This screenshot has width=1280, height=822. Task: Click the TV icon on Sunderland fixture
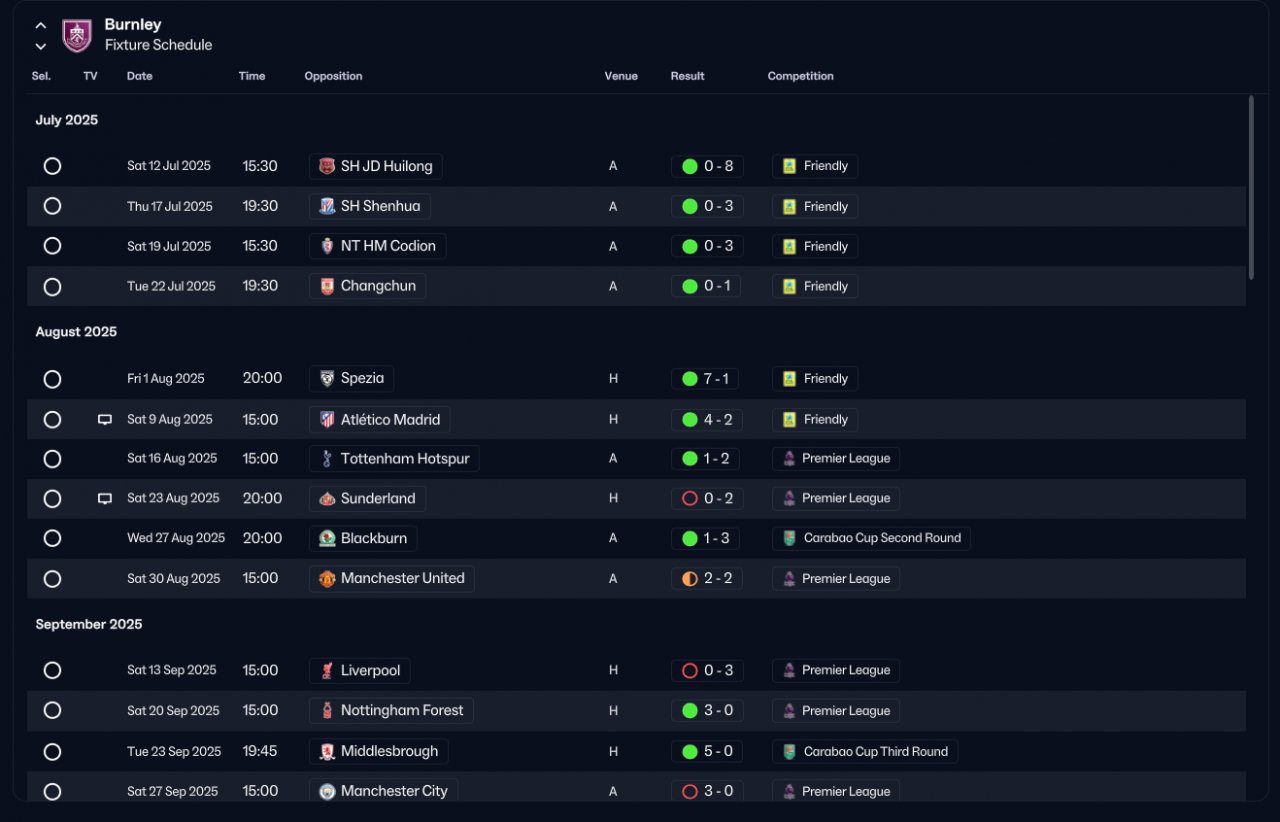[x=105, y=499]
